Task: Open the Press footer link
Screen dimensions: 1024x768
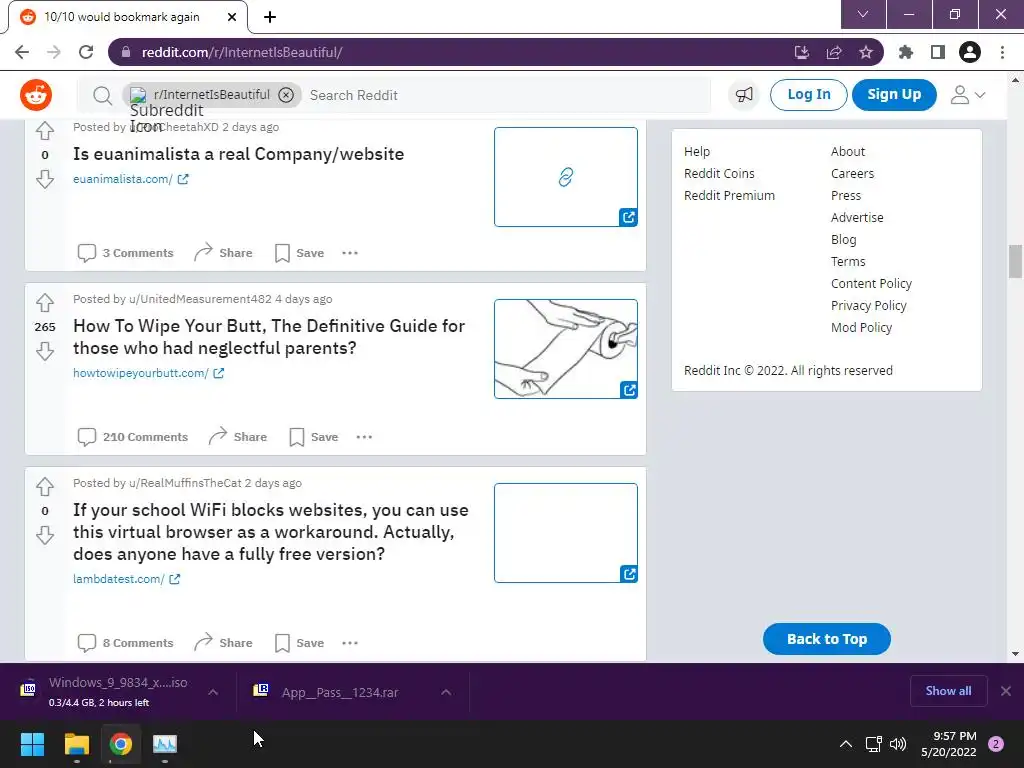Action: coord(846,196)
